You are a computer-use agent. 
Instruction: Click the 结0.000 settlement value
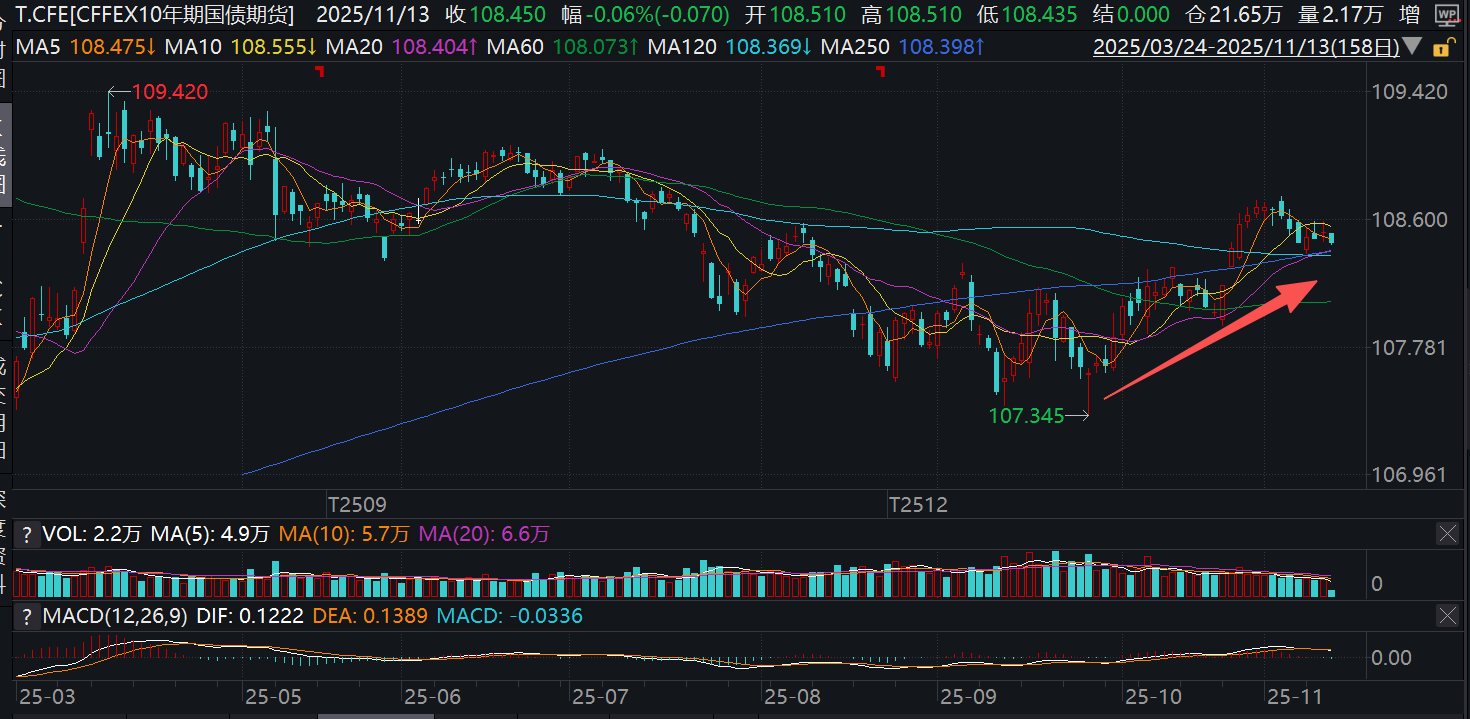pos(1131,15)
